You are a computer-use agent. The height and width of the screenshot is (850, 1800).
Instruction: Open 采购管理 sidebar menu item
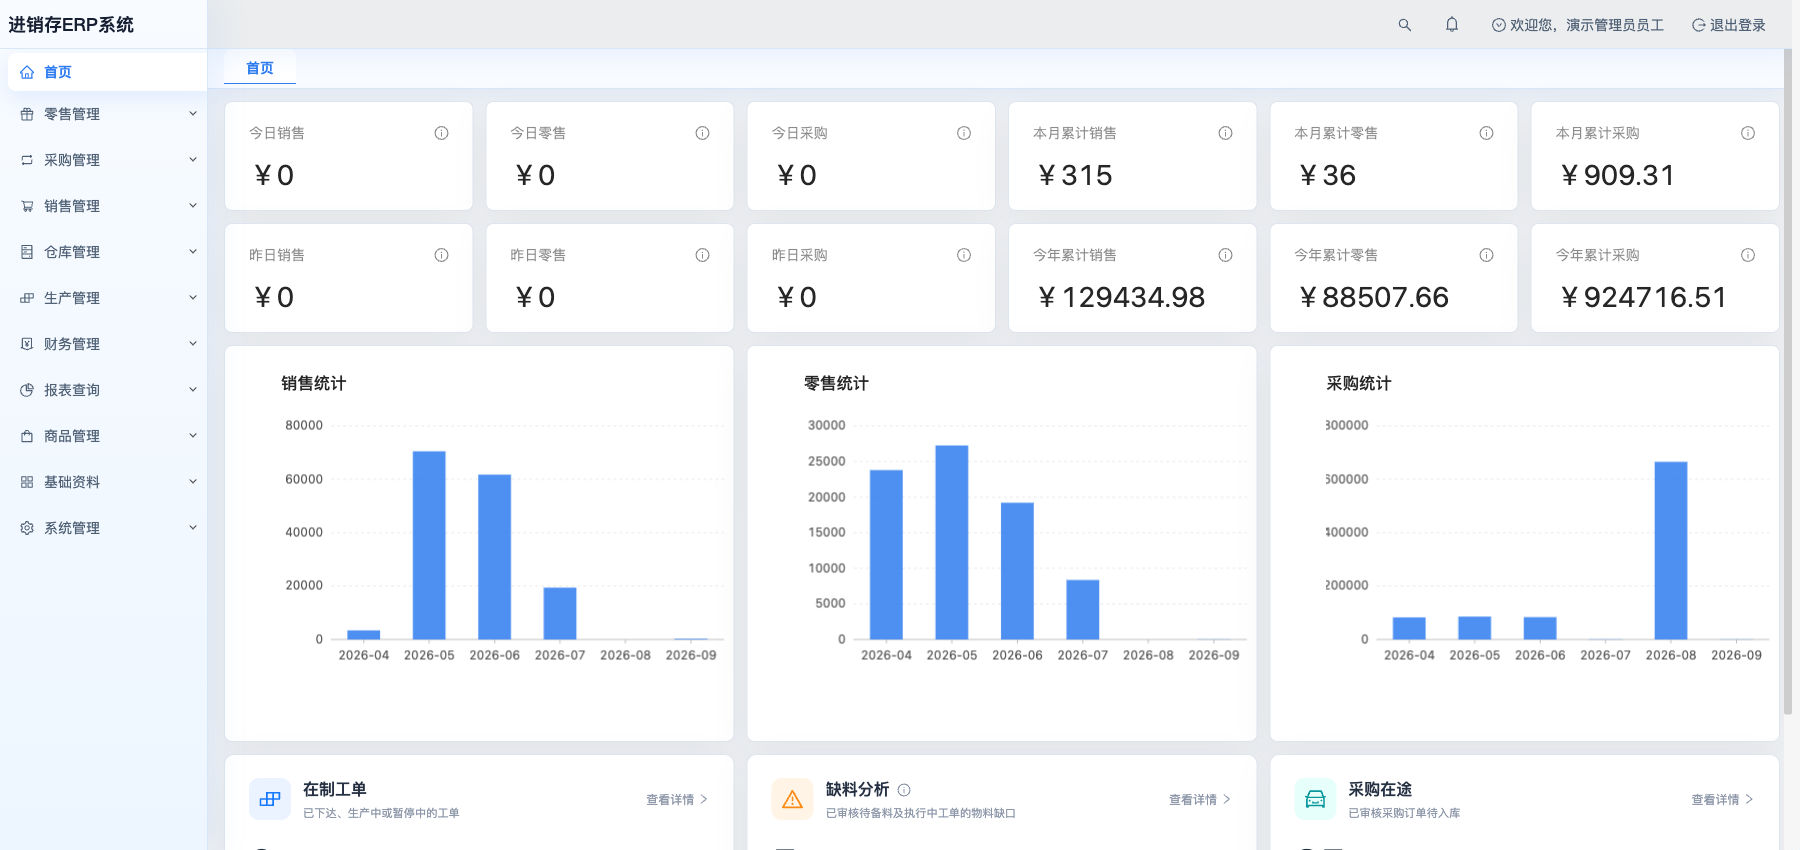[107, 160]
